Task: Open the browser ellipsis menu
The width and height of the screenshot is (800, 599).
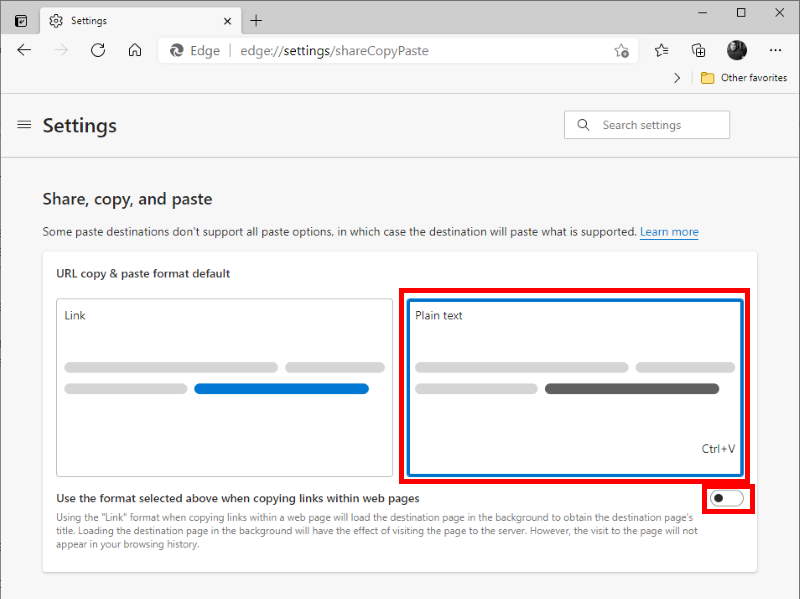Action: 775,50
